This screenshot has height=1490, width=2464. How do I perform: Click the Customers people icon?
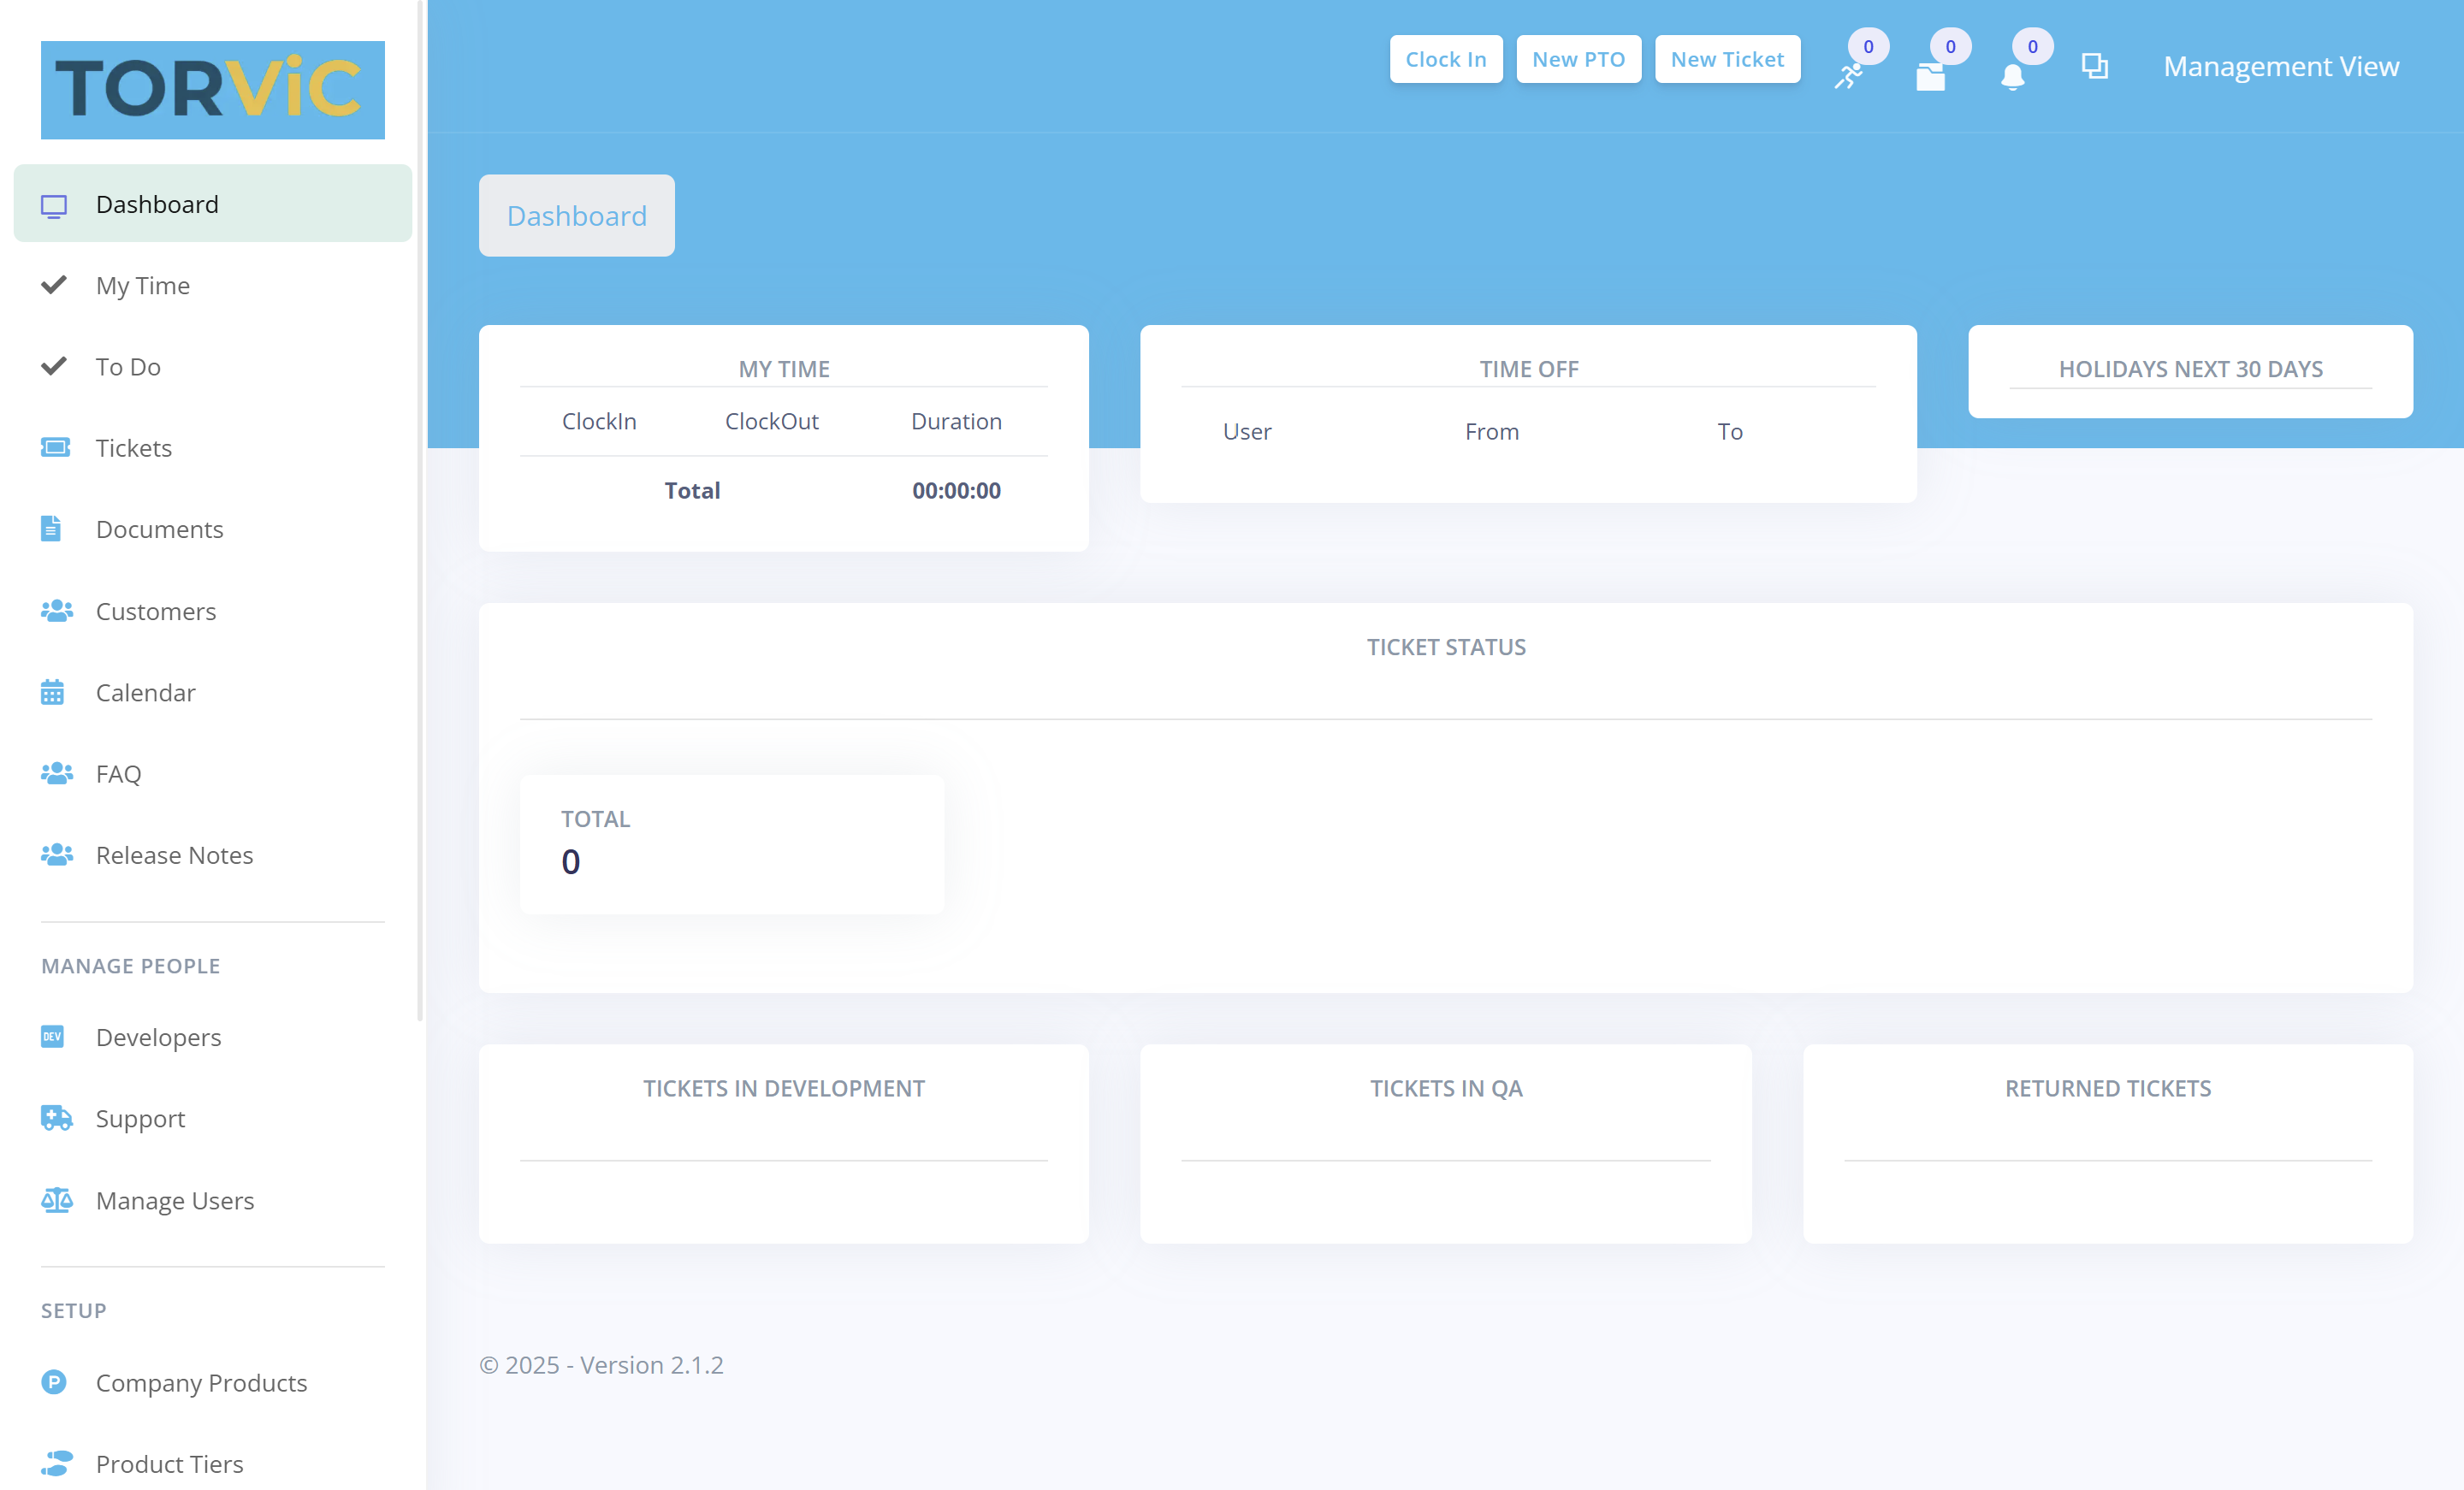pos(56,610)
